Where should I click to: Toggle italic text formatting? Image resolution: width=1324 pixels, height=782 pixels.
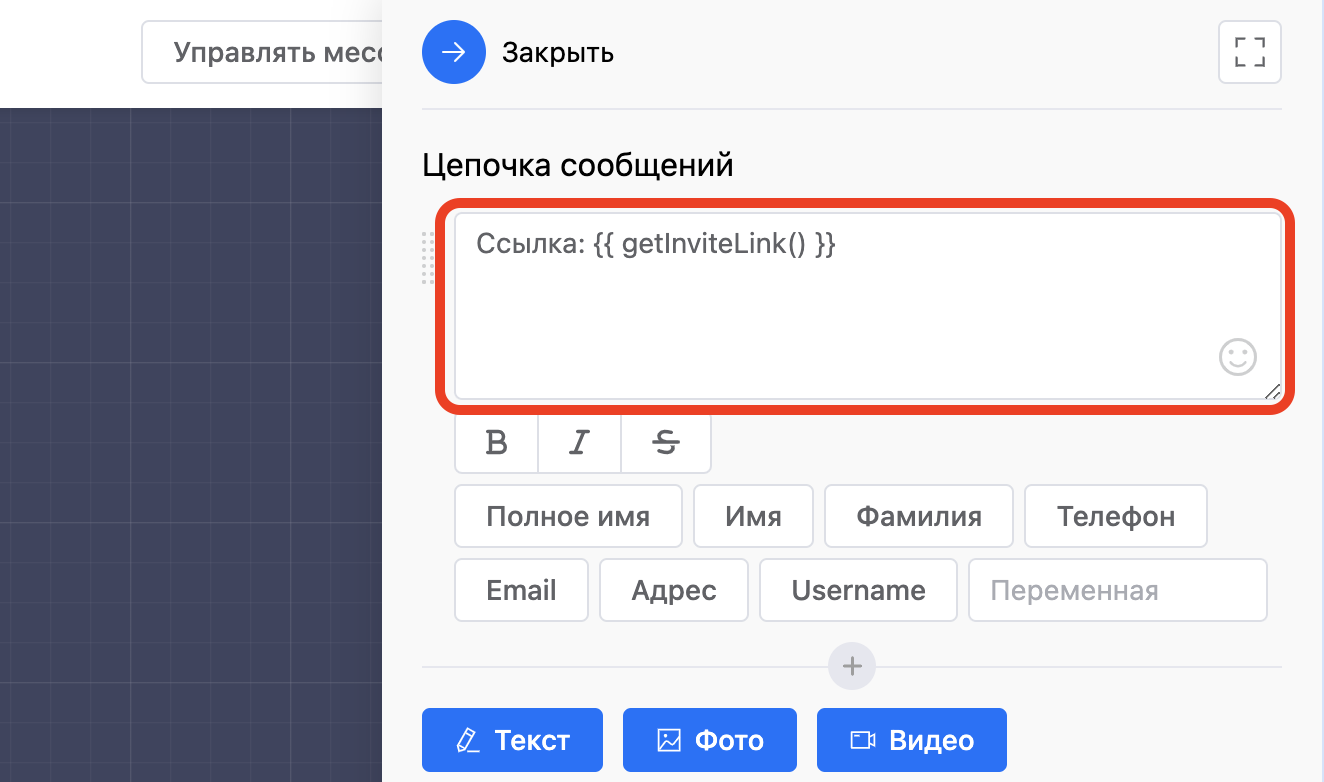tap(579, 443)
